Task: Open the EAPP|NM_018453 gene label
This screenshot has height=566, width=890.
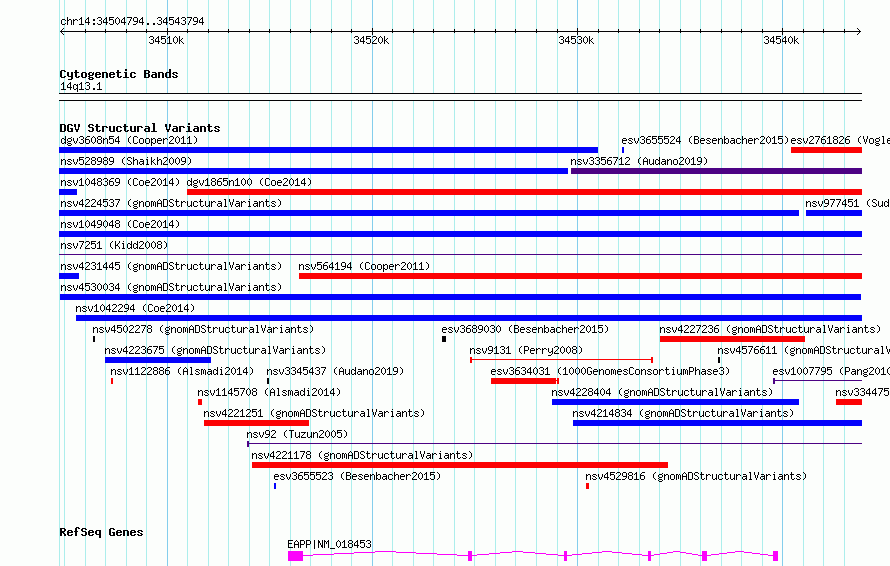Action: tap(330, 544)
